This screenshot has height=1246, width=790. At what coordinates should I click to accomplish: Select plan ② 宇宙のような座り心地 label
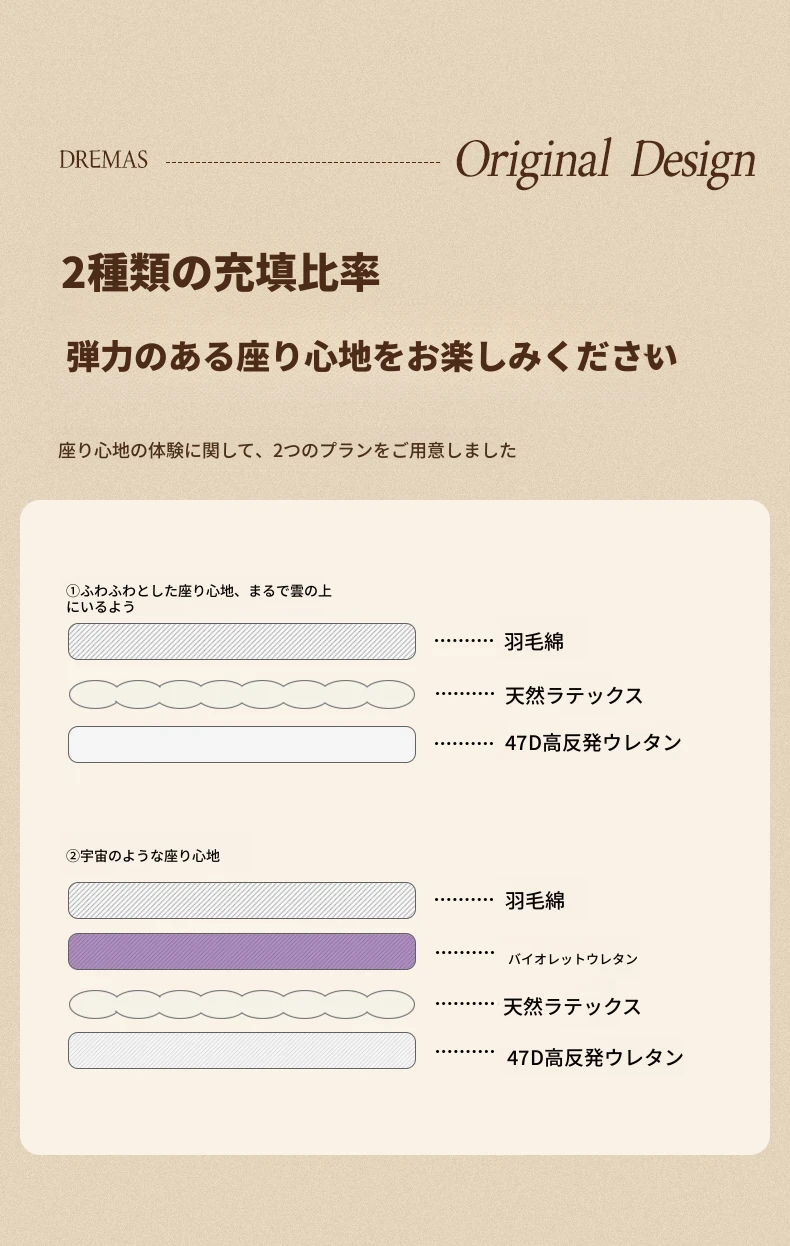click(143, 856)
